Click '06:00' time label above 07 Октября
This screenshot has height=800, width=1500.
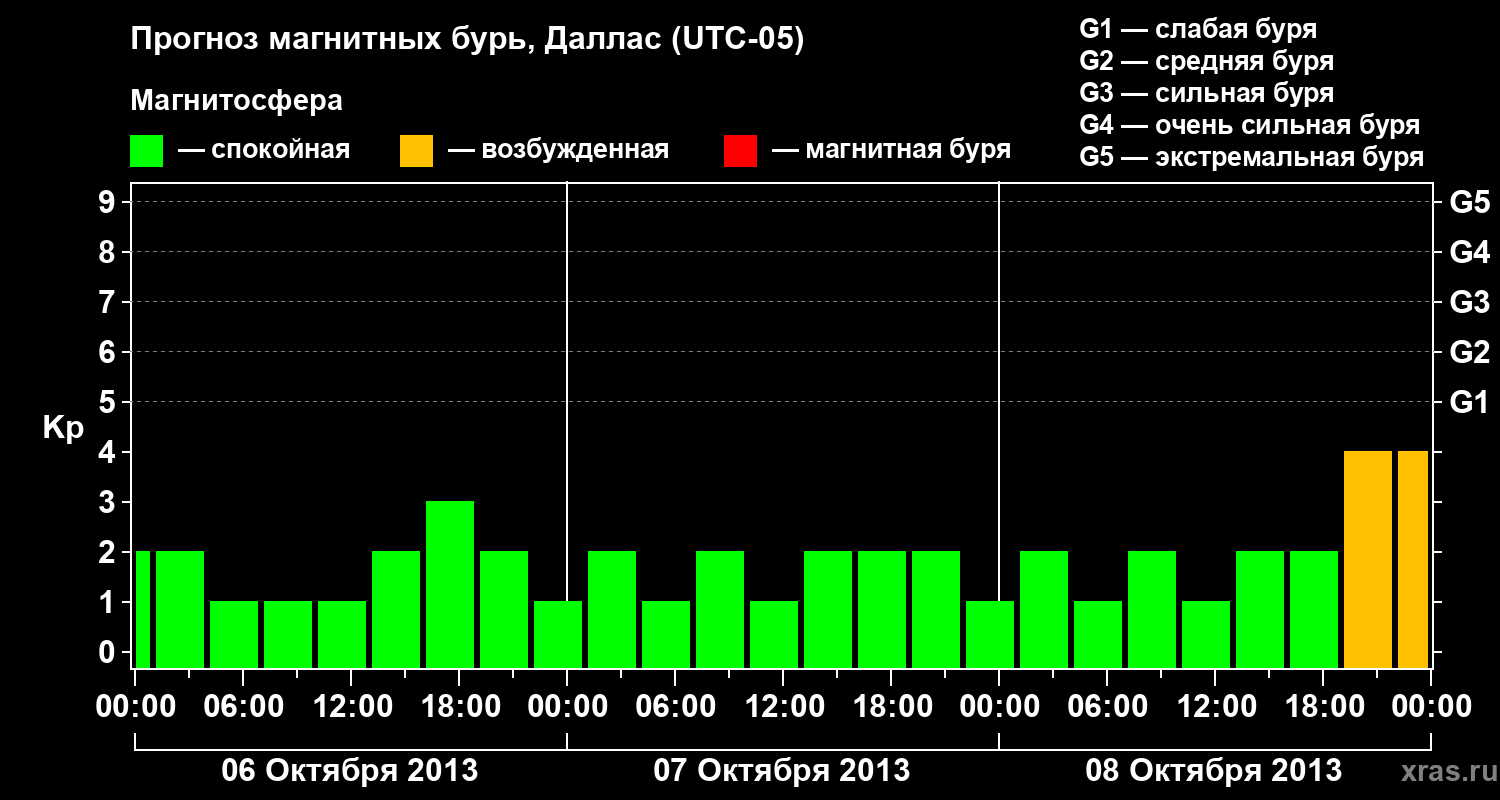tap(675, 707)
